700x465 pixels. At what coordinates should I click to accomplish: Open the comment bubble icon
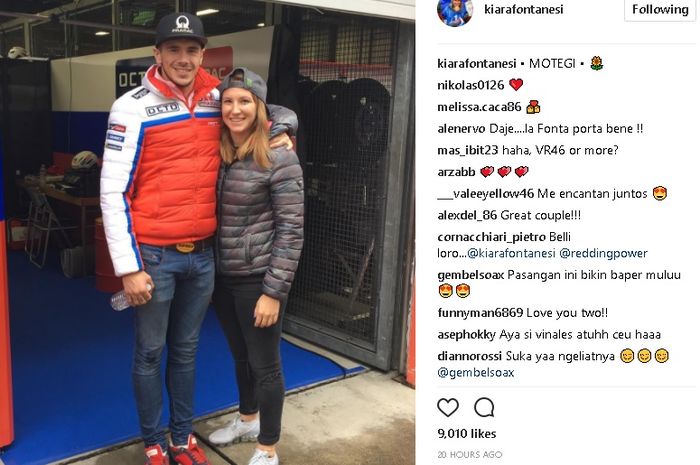click(484, 407)
